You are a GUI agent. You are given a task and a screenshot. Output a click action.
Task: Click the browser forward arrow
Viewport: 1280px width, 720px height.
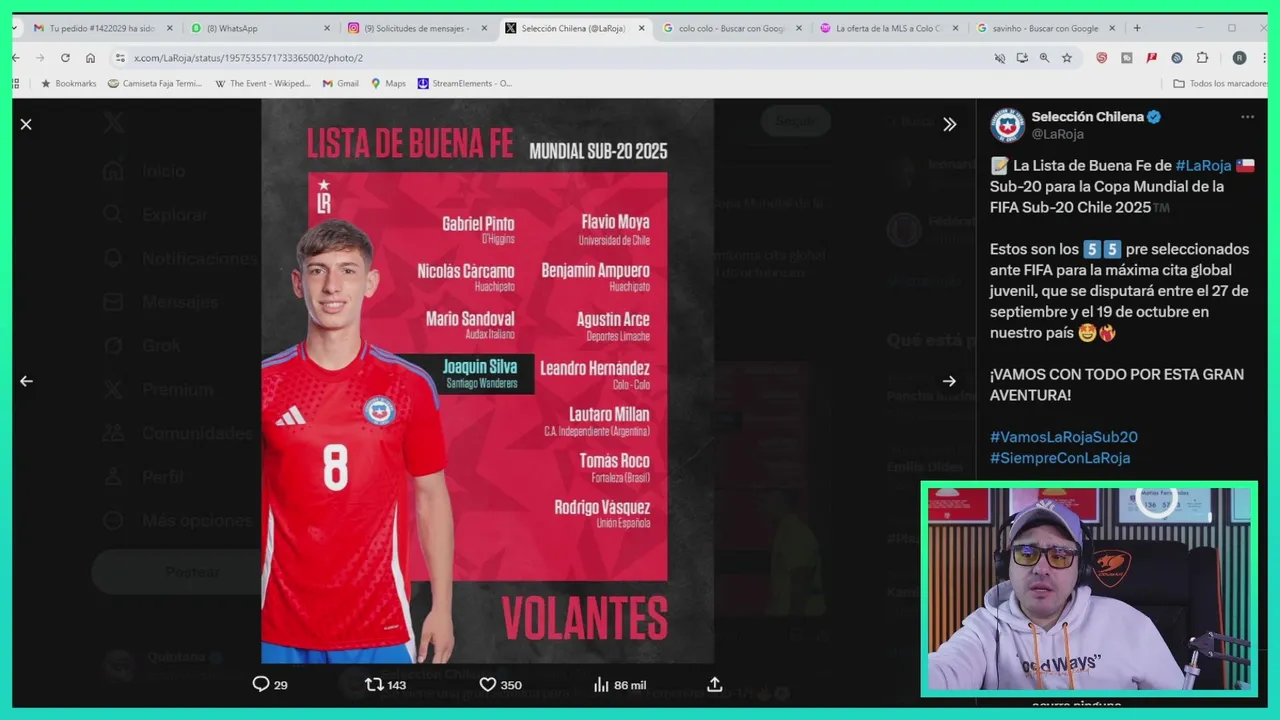point(40,58)
